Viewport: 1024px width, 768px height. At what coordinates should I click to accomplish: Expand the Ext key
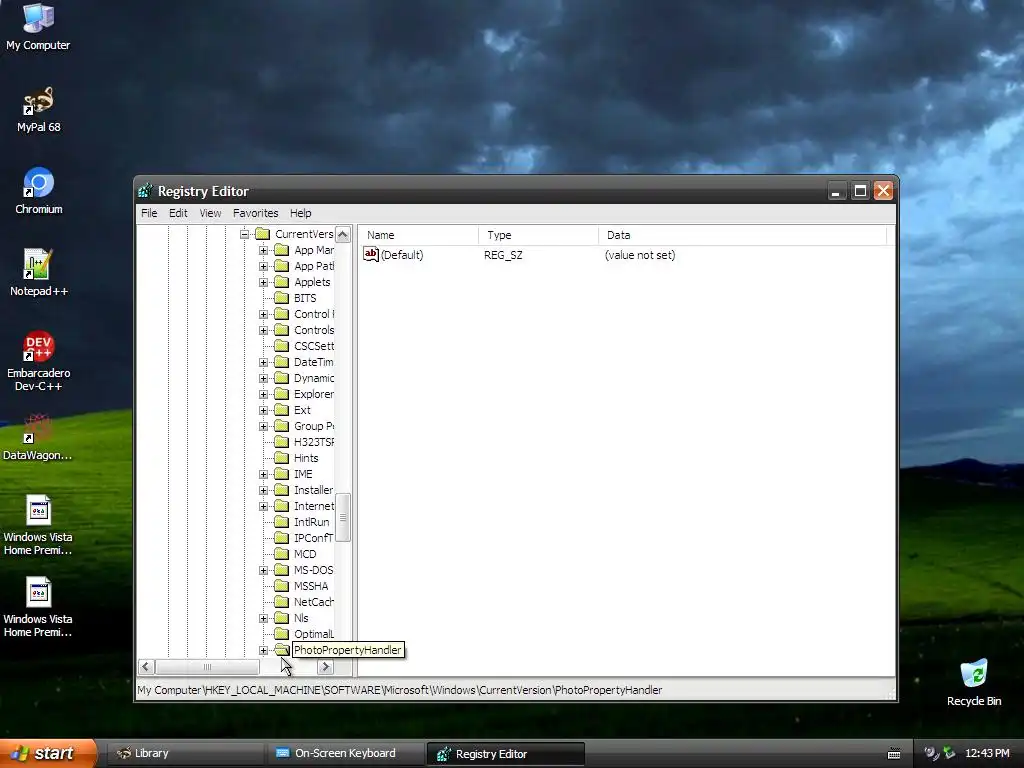pyautogui.click(x=263, y=410)
